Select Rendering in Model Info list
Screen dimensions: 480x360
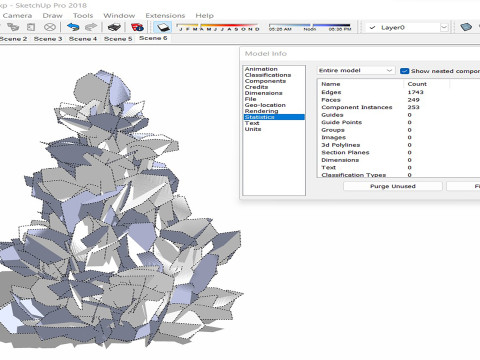(x=261, y=111)
